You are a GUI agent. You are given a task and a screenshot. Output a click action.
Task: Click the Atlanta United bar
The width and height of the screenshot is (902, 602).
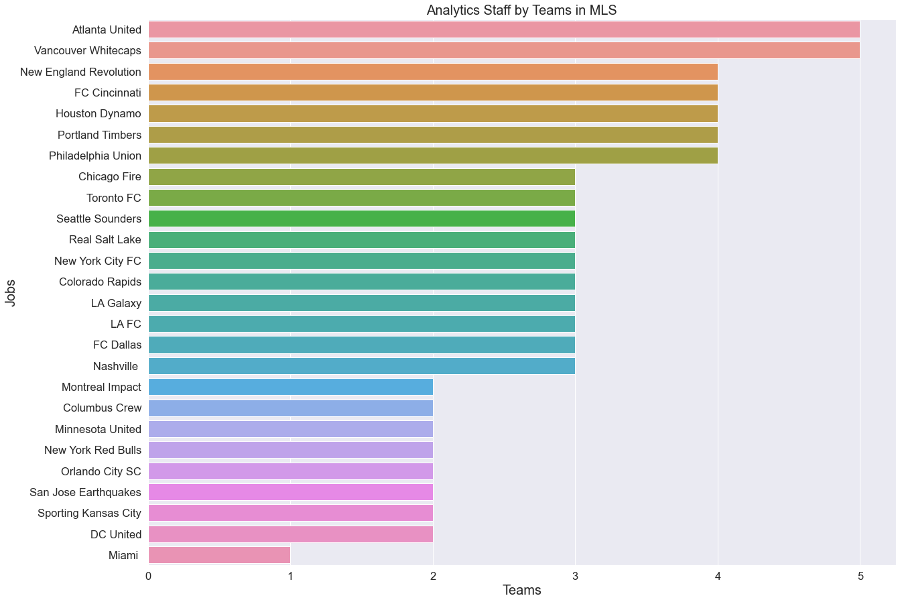(504, 29)
